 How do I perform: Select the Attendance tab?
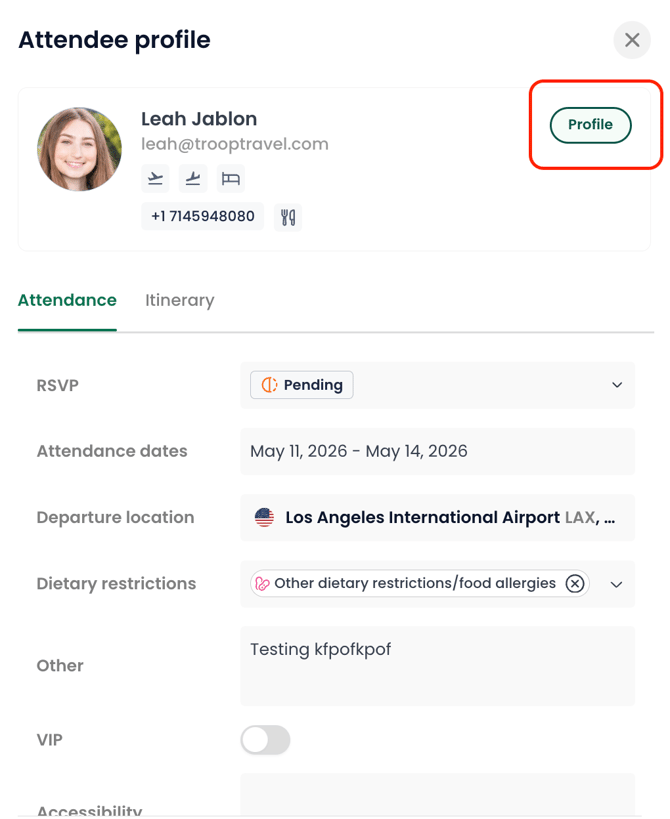click(67, 300)
